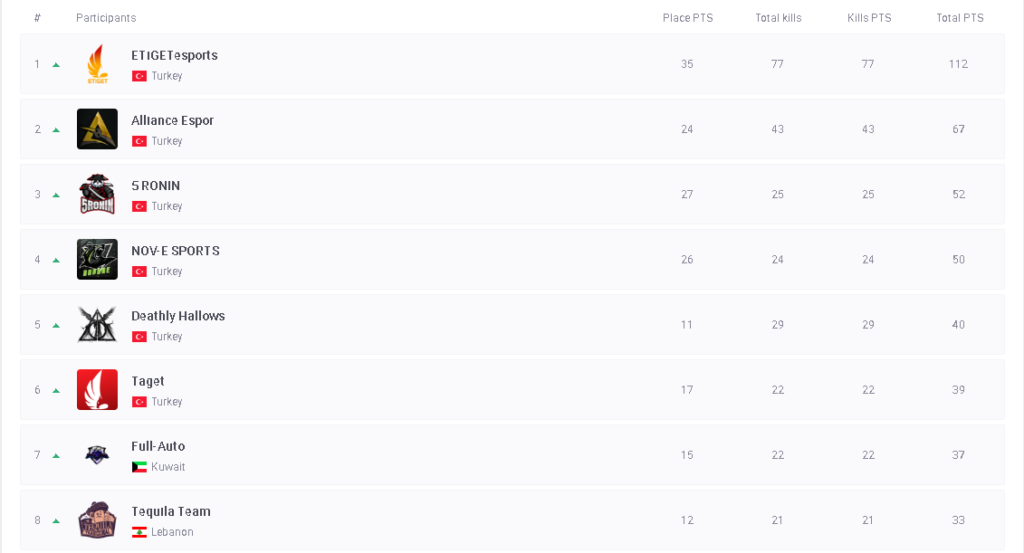Click Lebanon flag under Tequila Team
Screen dimensions: 1024x553
(x=139, y=532)
